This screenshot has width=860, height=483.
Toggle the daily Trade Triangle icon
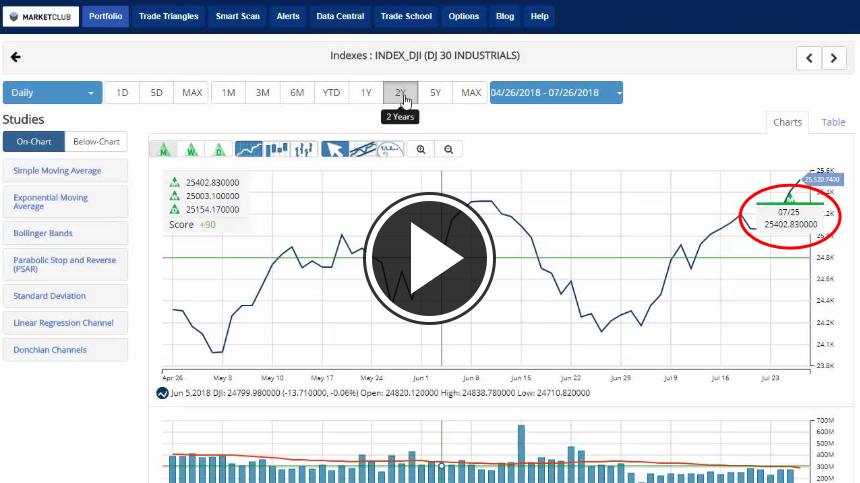click(x=219, y=149)
